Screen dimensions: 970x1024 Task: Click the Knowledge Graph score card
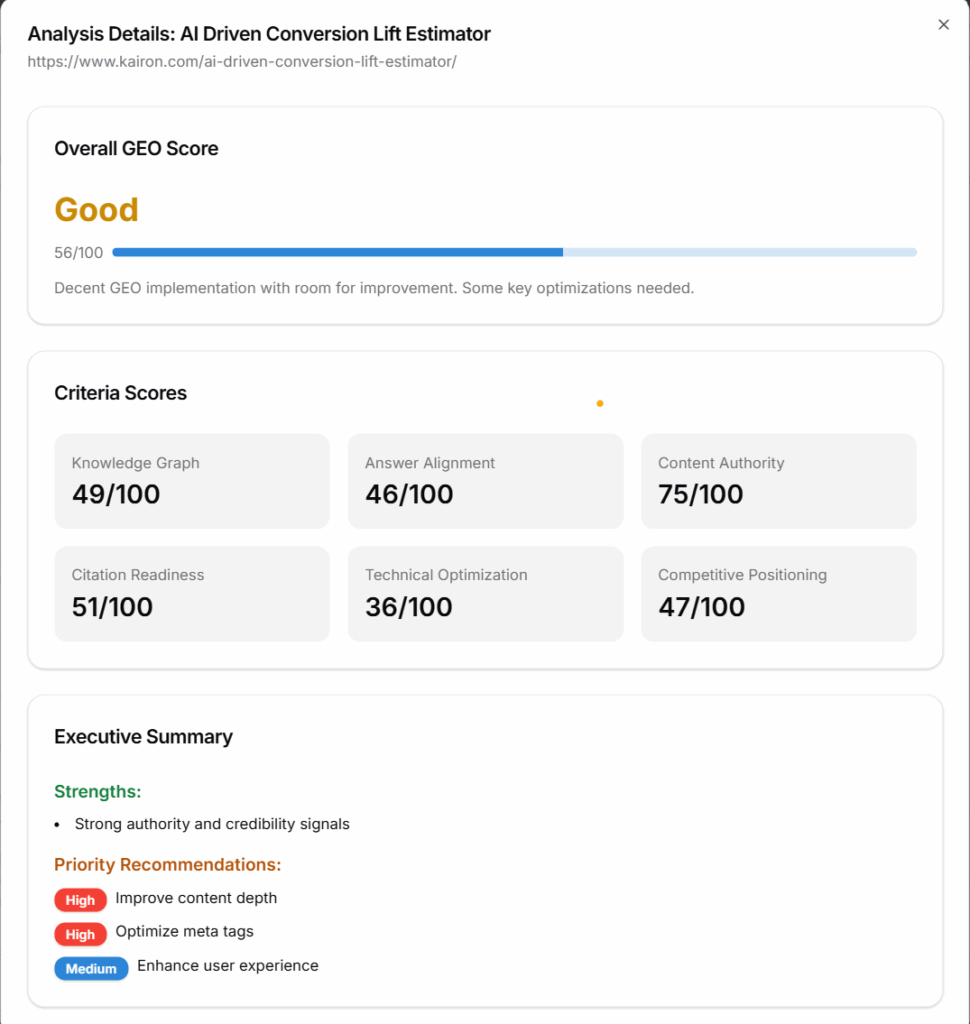(x=192, y=481)
